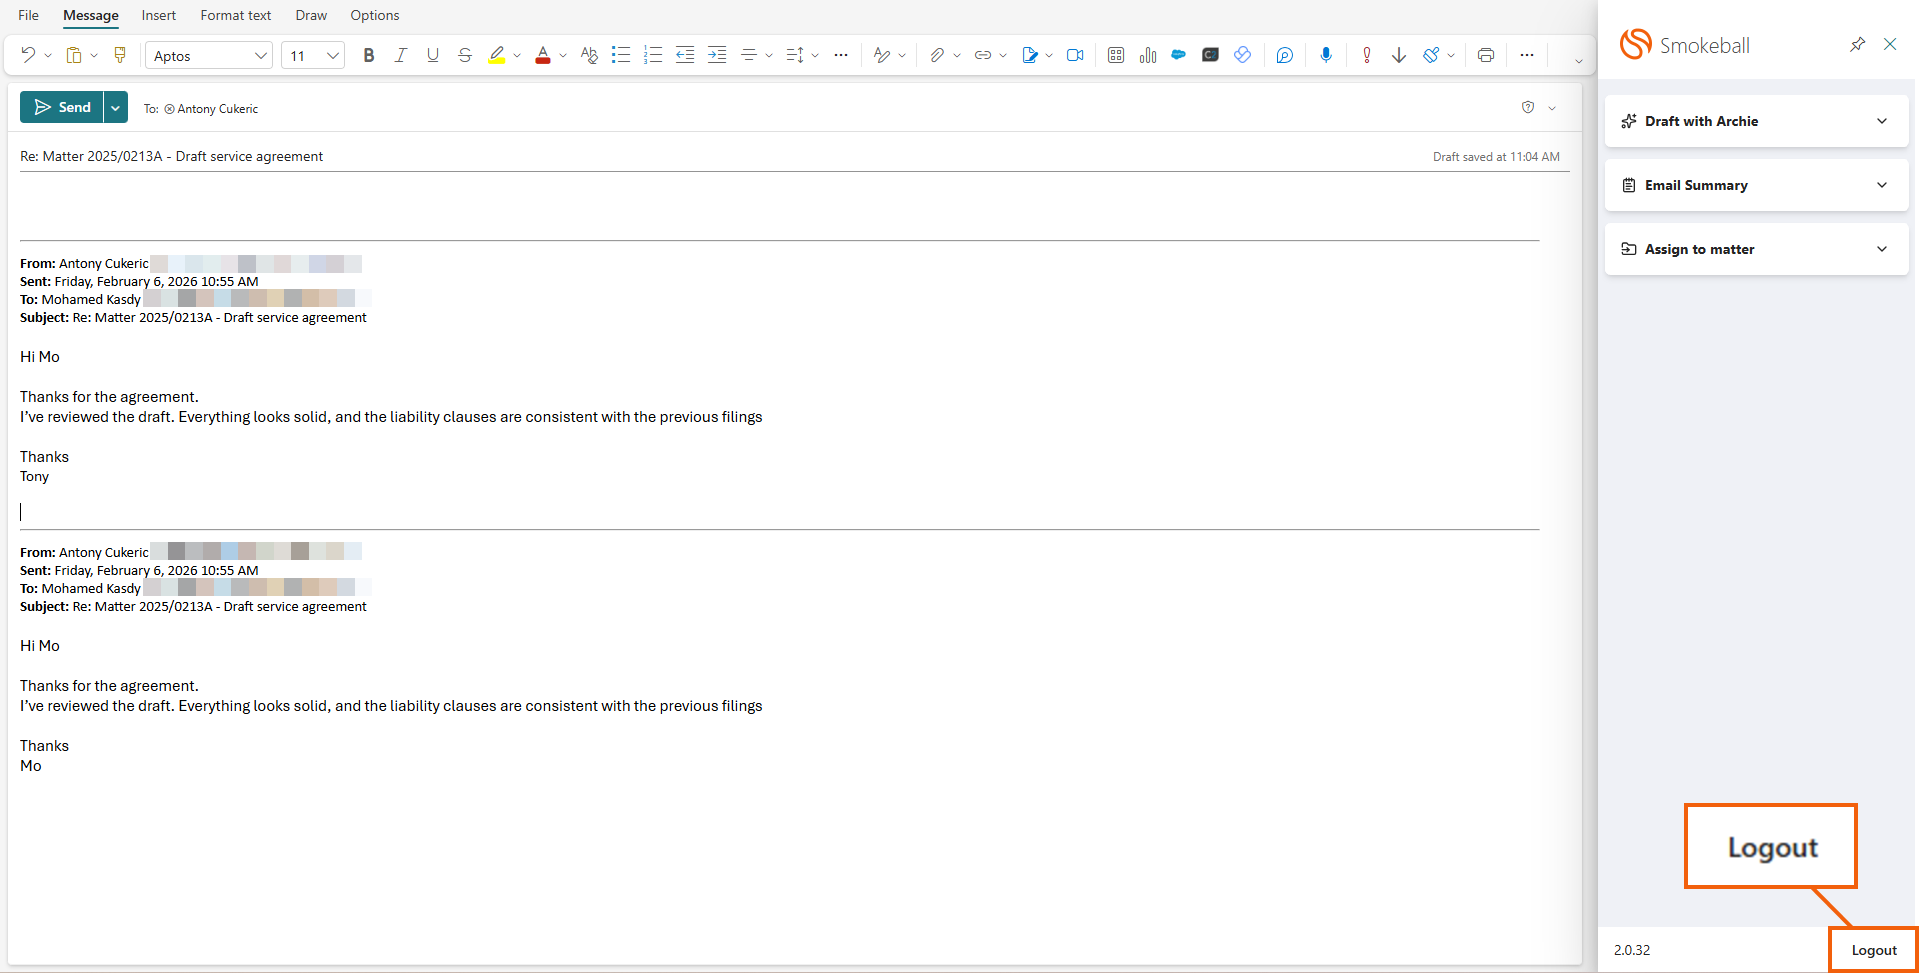Click the Format Painter icon

click(120, 55)
